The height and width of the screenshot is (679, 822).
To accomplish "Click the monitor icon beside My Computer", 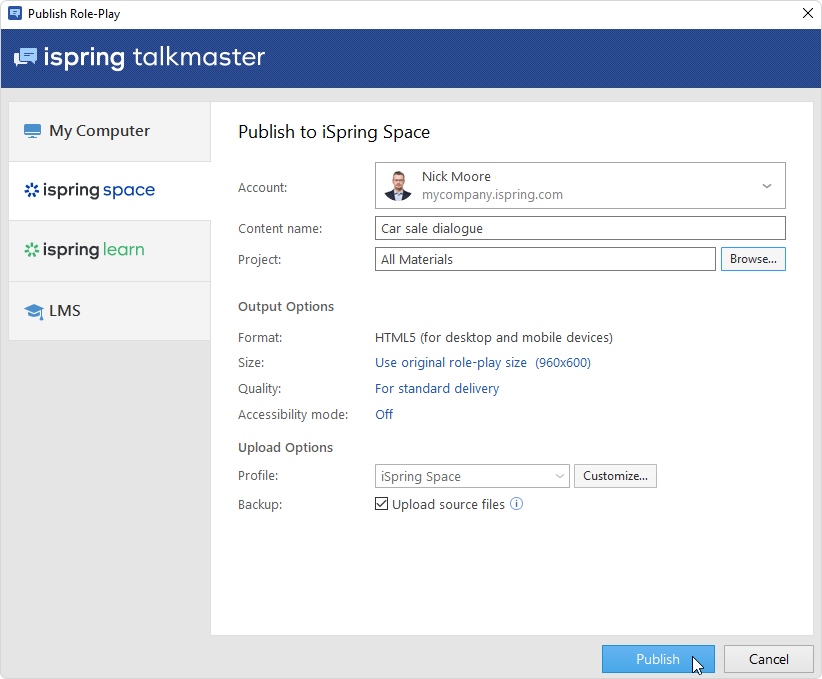I will [32, 131].
